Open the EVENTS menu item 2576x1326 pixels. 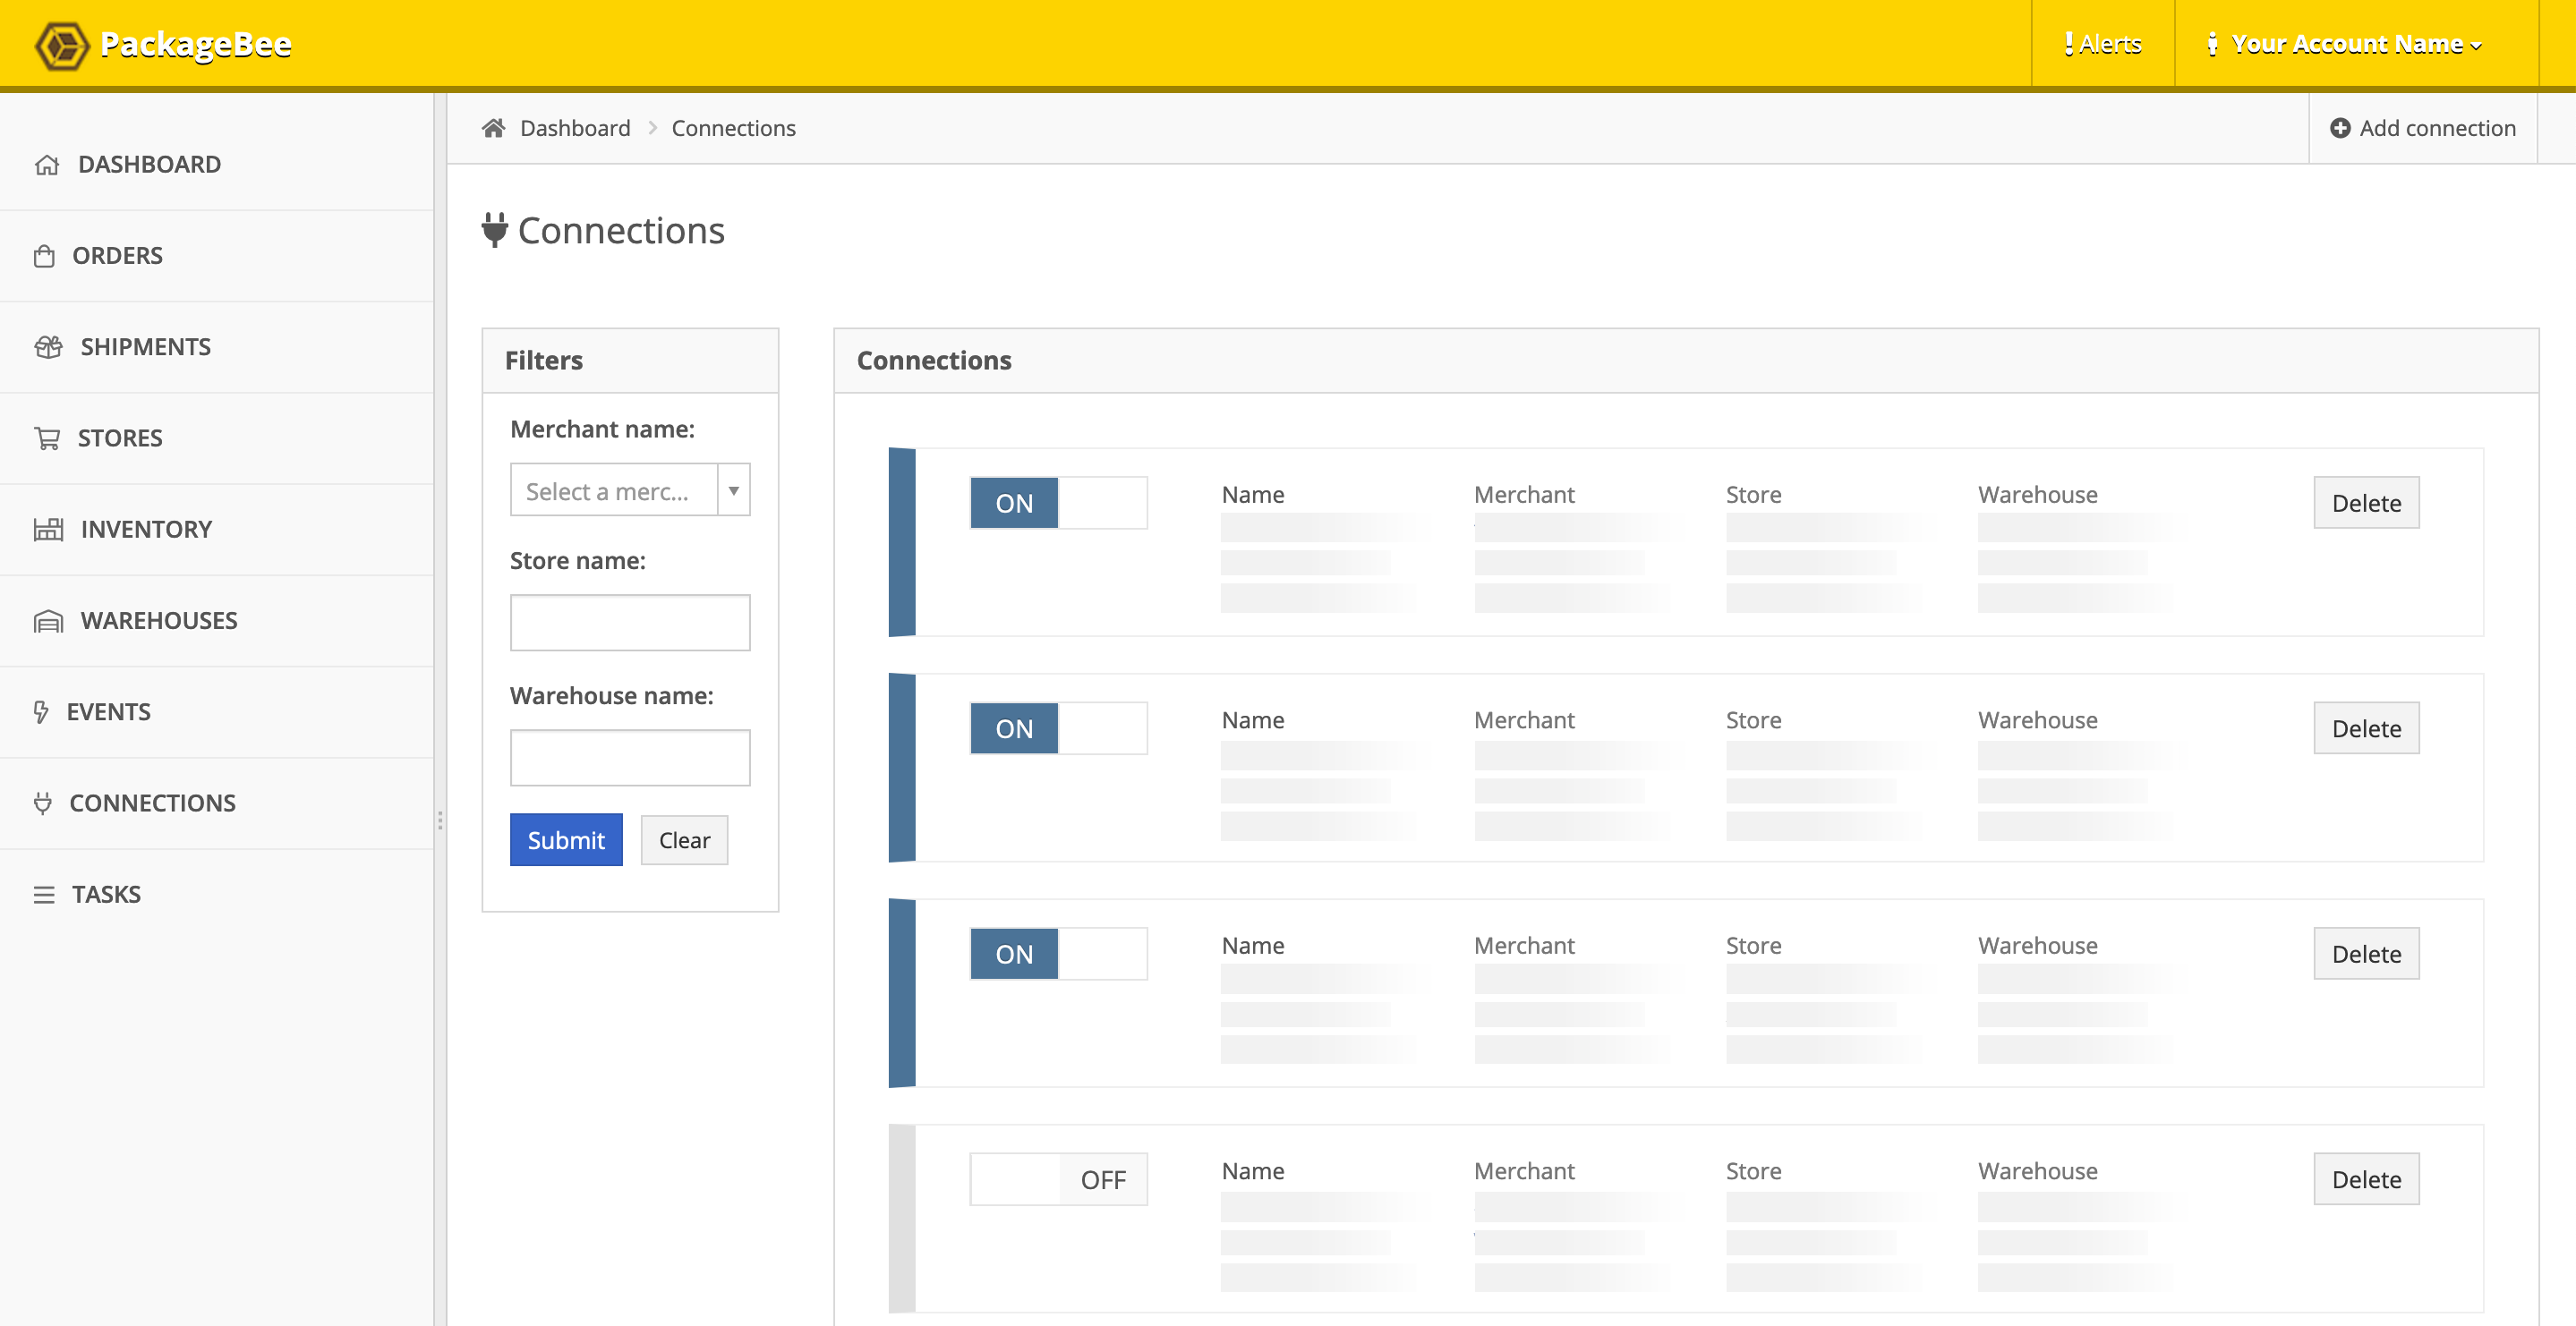pyautogui.click(x=217, y=712)
